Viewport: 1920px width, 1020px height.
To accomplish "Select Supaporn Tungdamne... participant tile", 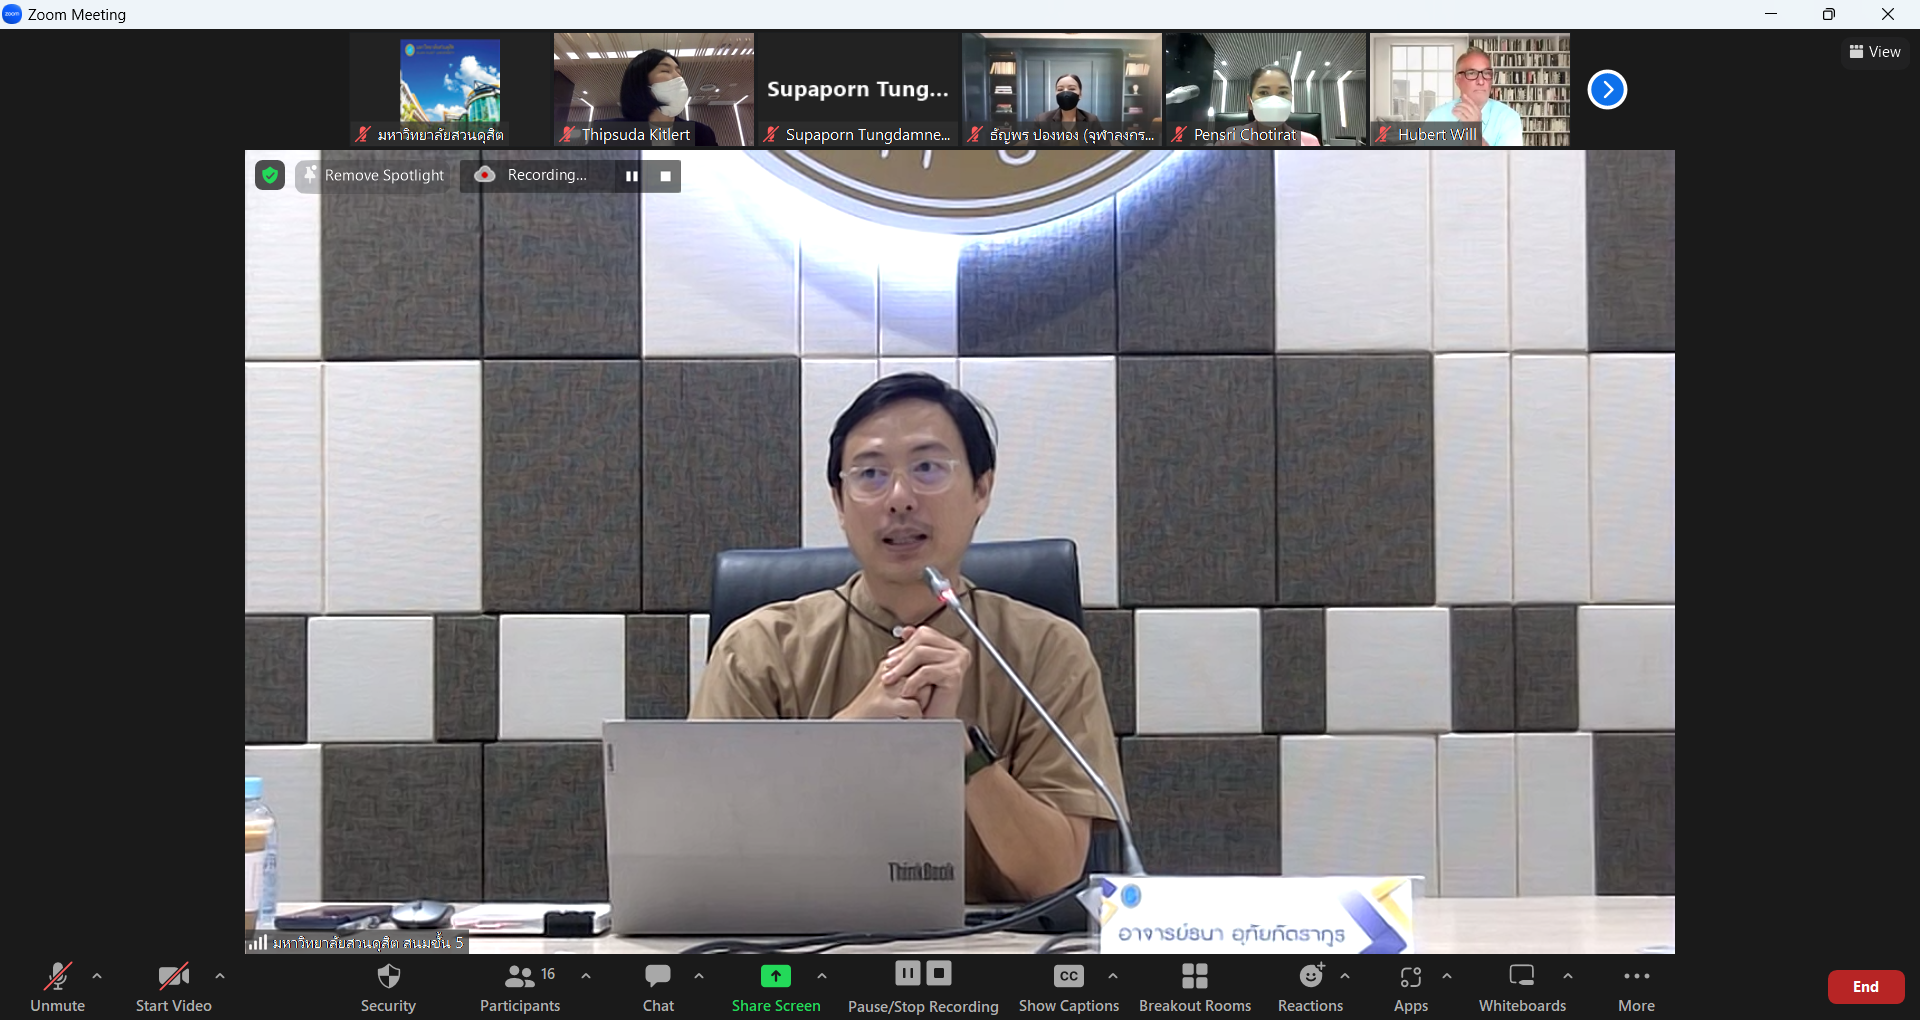I will click(858, 90).
